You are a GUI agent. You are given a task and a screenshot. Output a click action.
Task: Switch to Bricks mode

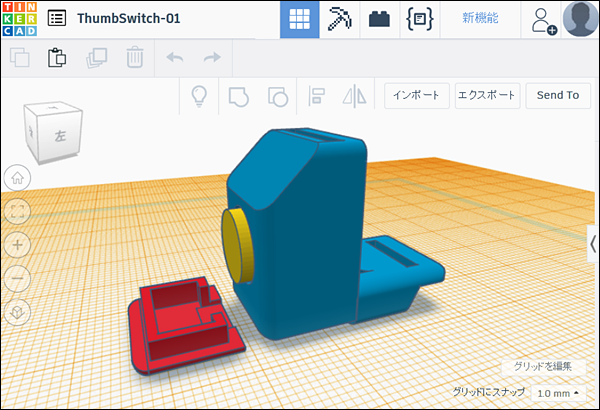click(x=379, y=19)
